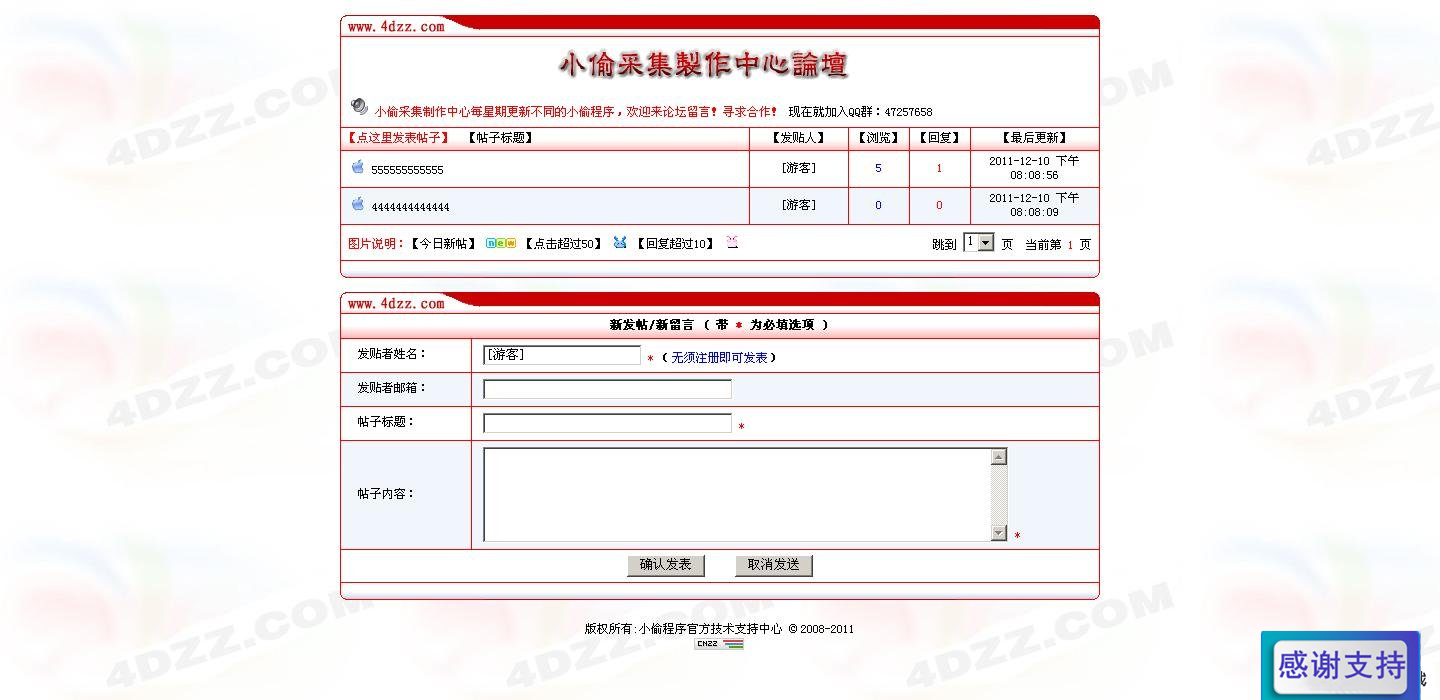Click poster [游客] in the 555555555555 row
Viewport: 1440px width, 700px height.
coord(798,168)
